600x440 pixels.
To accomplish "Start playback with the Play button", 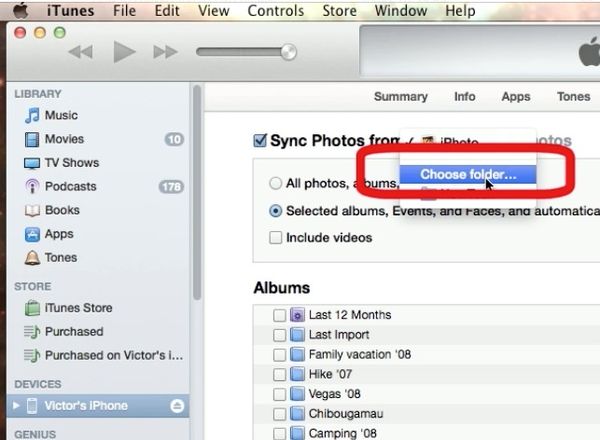I will (x=124, y=52).
